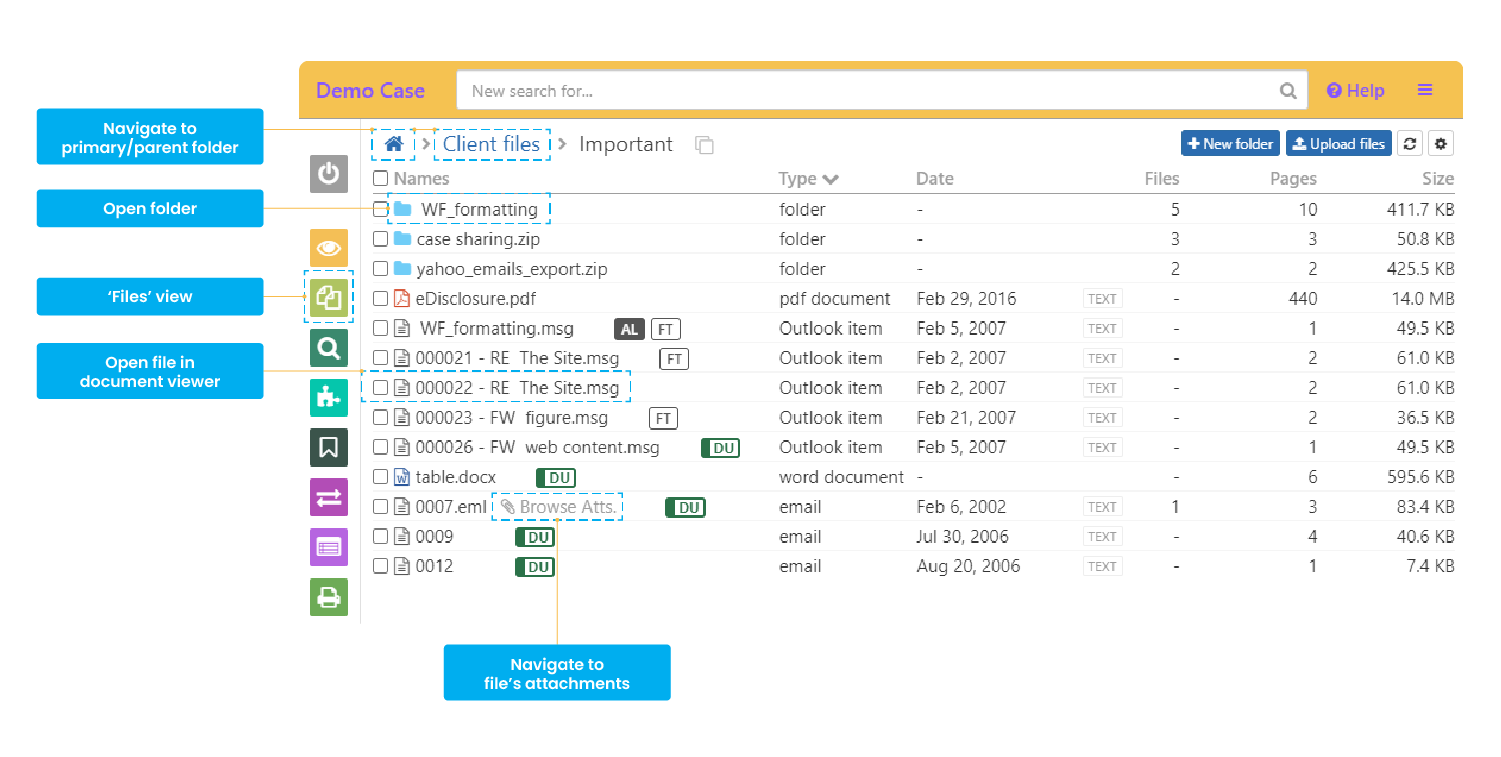Click inside the 'New search for...' field
The height and width of the screenshot is (757, 1501).
coord(880,89)
